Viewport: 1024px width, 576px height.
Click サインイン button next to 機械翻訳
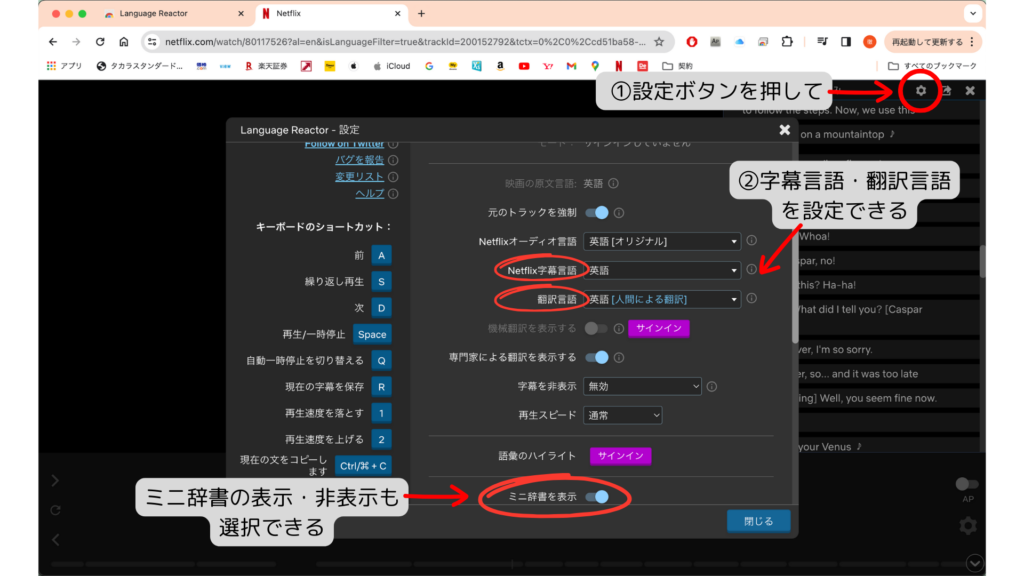(658, 328)
